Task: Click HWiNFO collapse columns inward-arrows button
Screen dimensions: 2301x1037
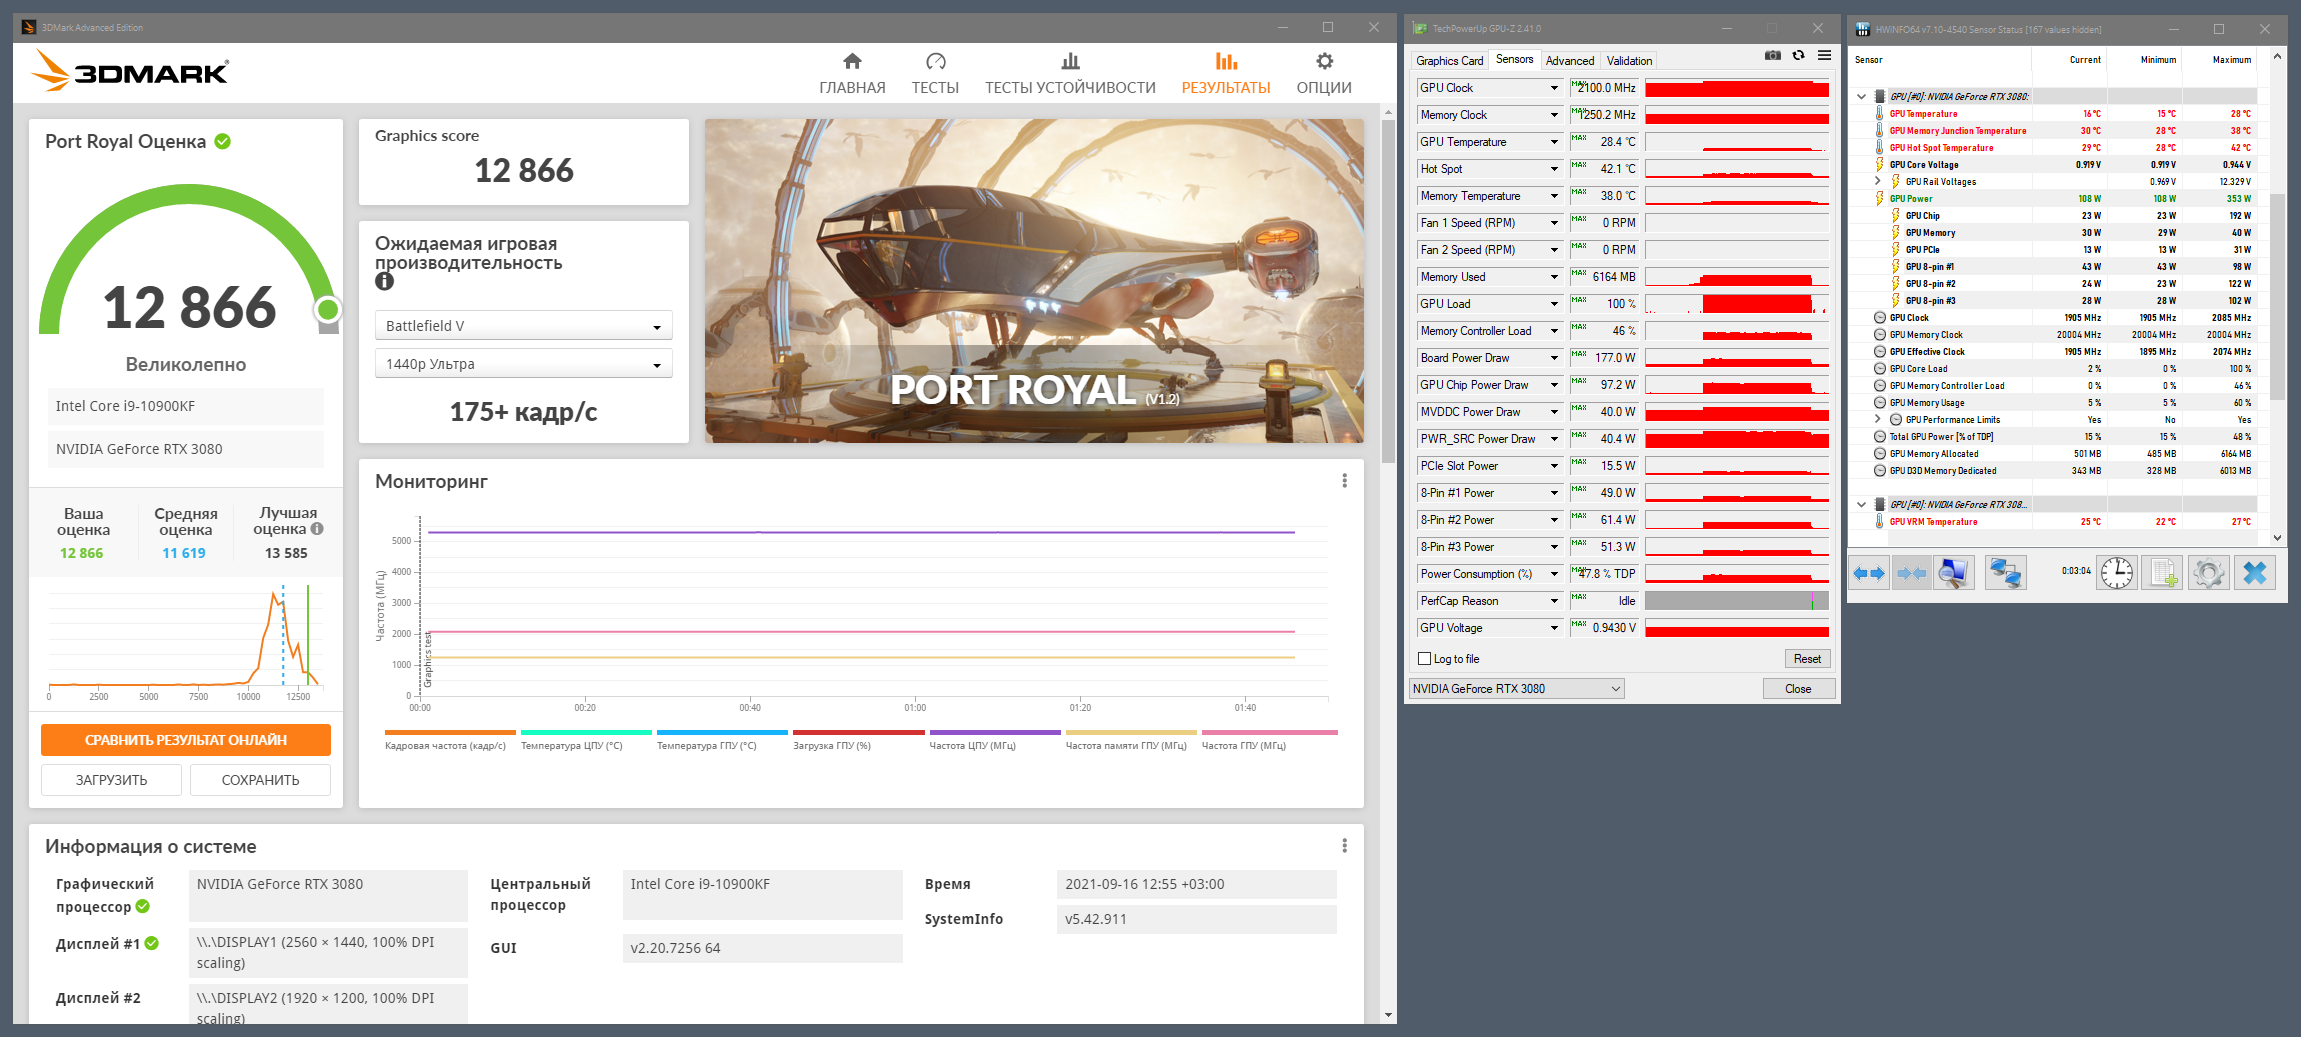Action: (x=1911, y=573)
